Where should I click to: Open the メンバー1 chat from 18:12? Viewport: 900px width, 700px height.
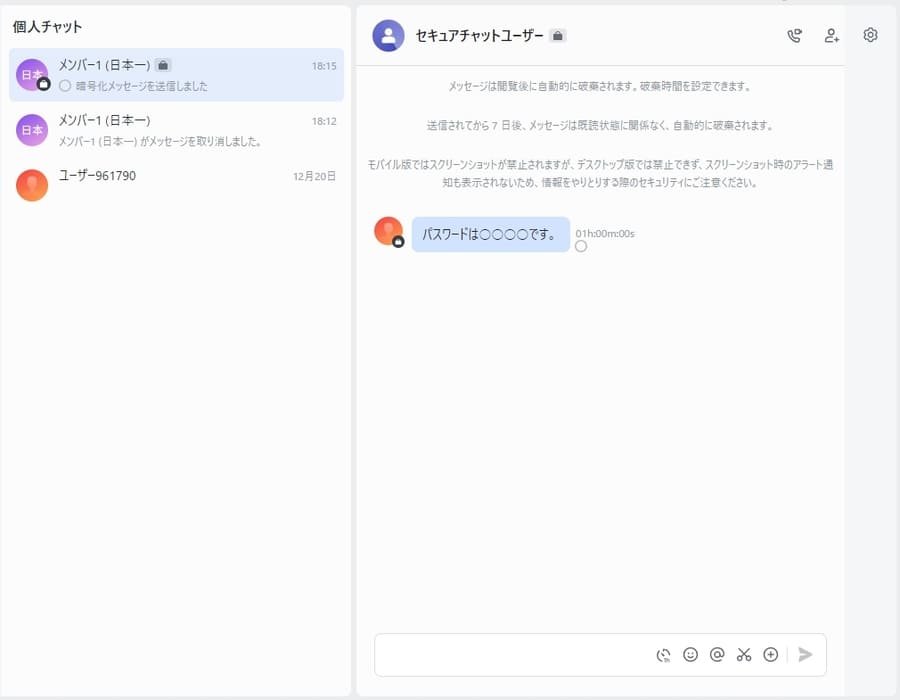pos(176,130)
